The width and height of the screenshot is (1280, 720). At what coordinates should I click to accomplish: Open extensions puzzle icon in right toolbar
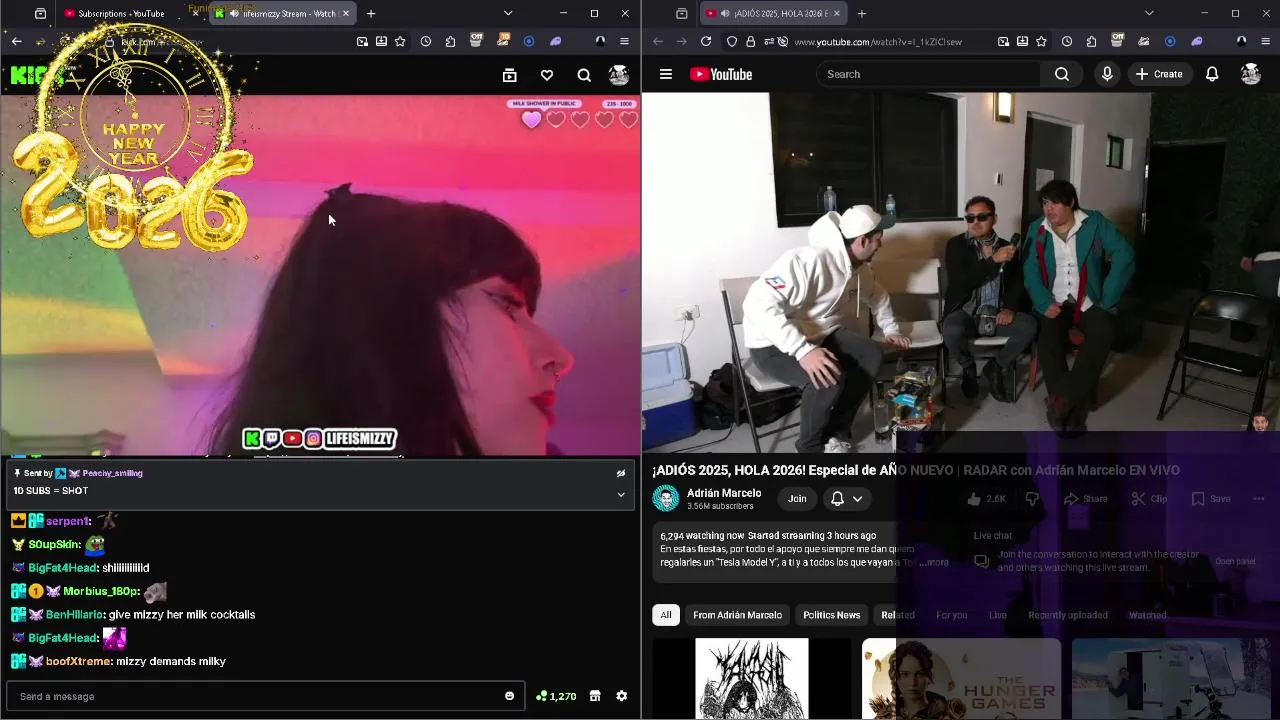point(1091,42)
